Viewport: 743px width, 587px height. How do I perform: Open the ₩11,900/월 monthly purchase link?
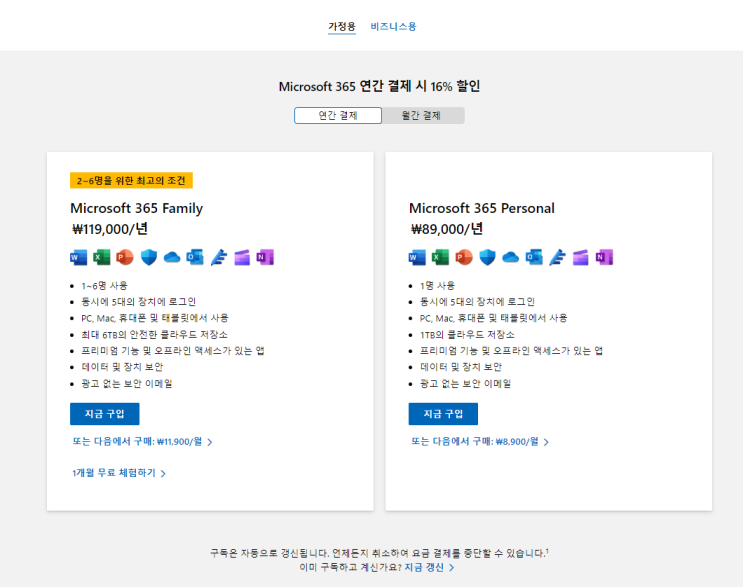click(141, 441)
